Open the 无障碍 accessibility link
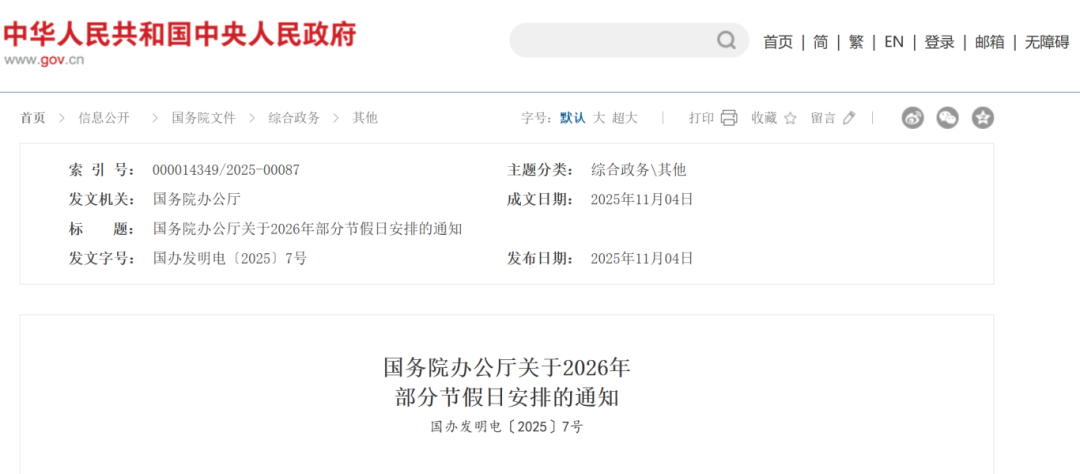The image size is (1080, 474). [x=1047, y=42]
